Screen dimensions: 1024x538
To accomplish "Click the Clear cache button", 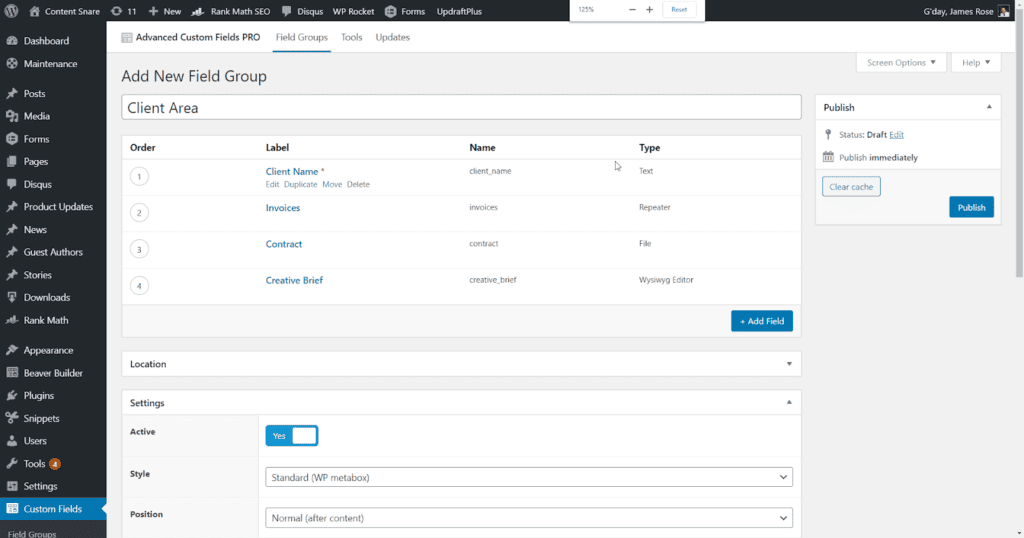I will click(x=851, y=187).
